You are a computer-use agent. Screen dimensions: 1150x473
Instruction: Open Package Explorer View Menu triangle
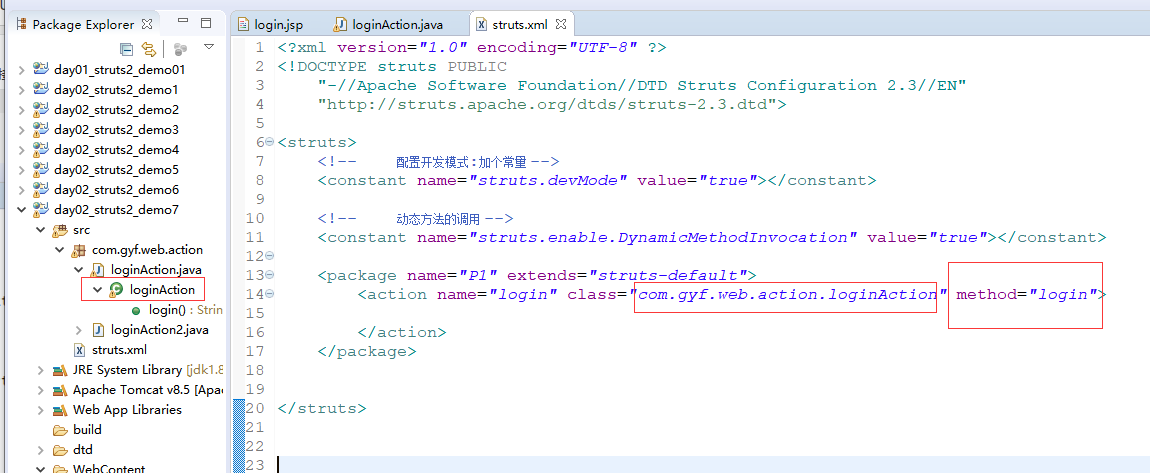208,47
